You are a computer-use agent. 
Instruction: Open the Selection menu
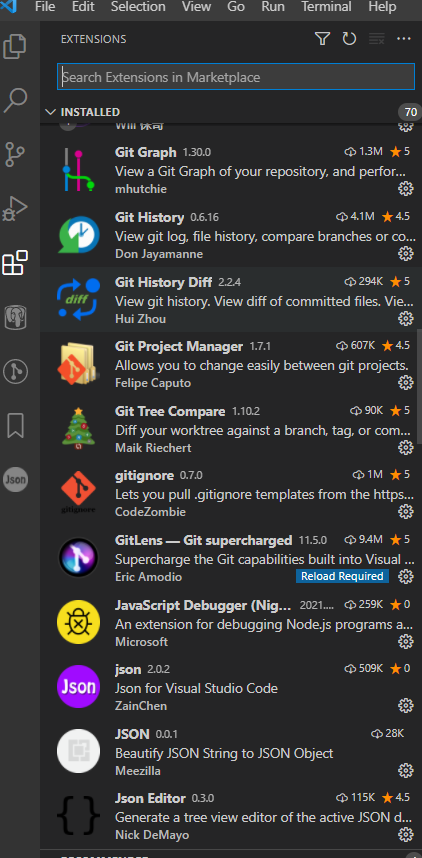[138, 7]
